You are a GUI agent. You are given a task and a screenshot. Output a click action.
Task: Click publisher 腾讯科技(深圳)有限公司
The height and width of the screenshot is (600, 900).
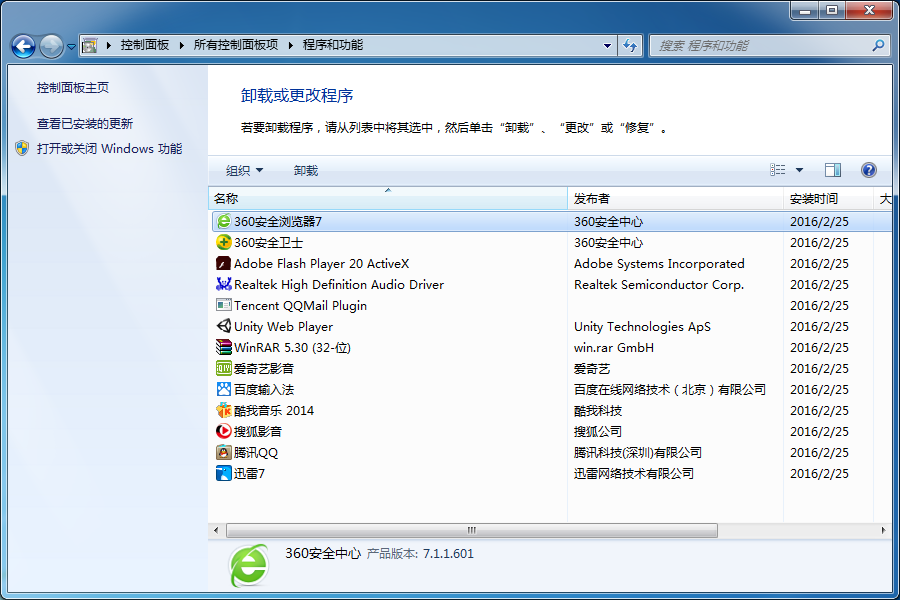click(x=638, y=452)
